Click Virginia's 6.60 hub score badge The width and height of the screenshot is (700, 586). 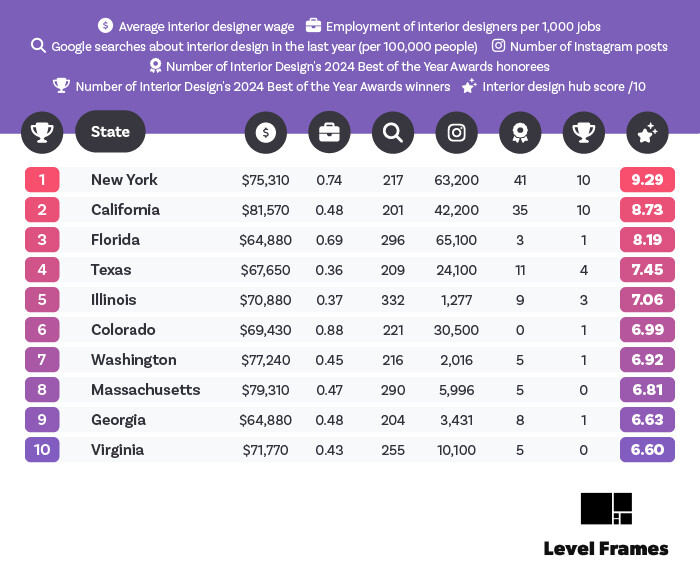coord(647,450)
